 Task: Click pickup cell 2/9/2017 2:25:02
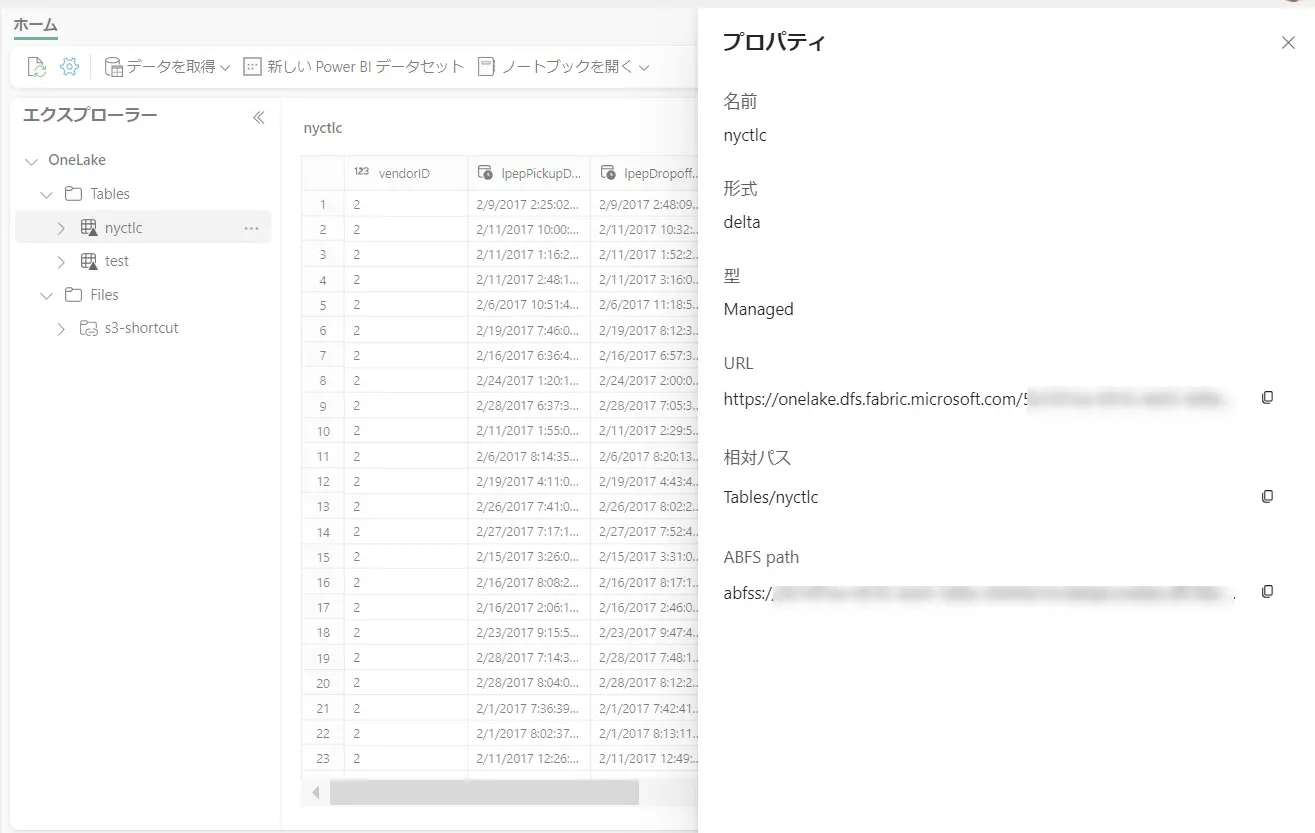(529, 204)
